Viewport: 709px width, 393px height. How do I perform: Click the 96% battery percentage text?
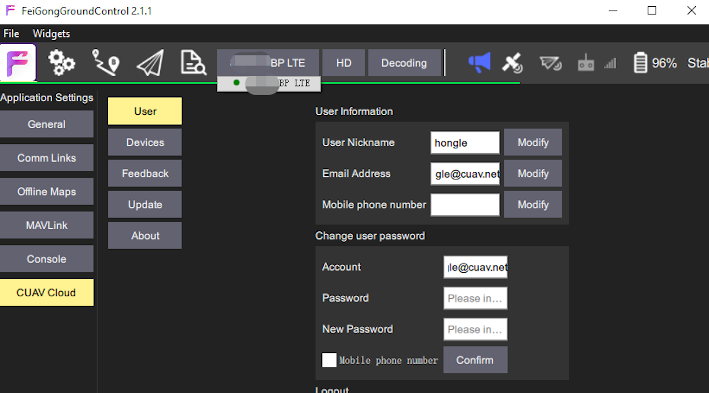(x=664, y=63)
